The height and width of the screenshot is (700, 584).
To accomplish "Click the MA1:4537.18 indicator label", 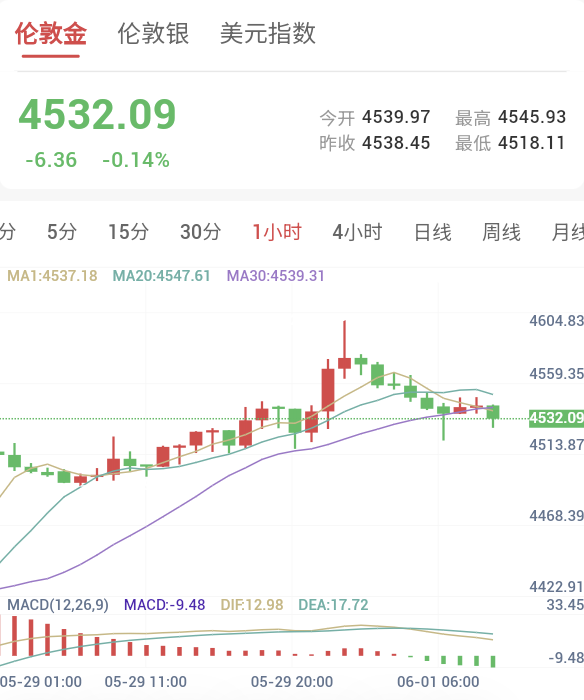I will pos(52,276).
